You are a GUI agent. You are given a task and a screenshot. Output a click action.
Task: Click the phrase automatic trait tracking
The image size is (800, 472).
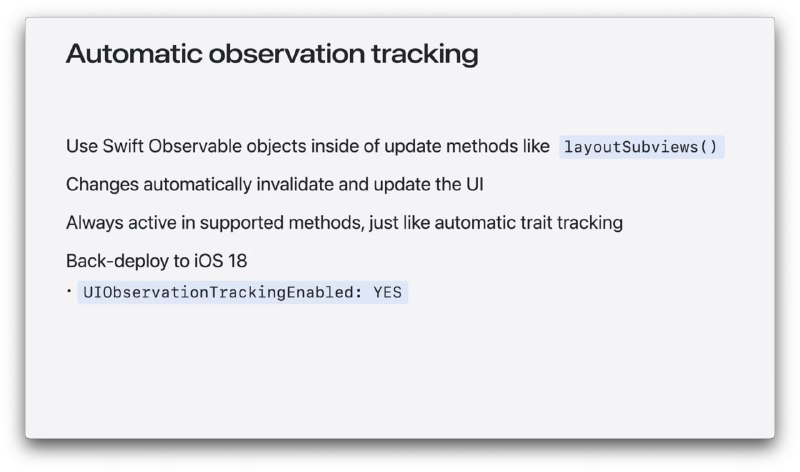[x=529, y=223]
